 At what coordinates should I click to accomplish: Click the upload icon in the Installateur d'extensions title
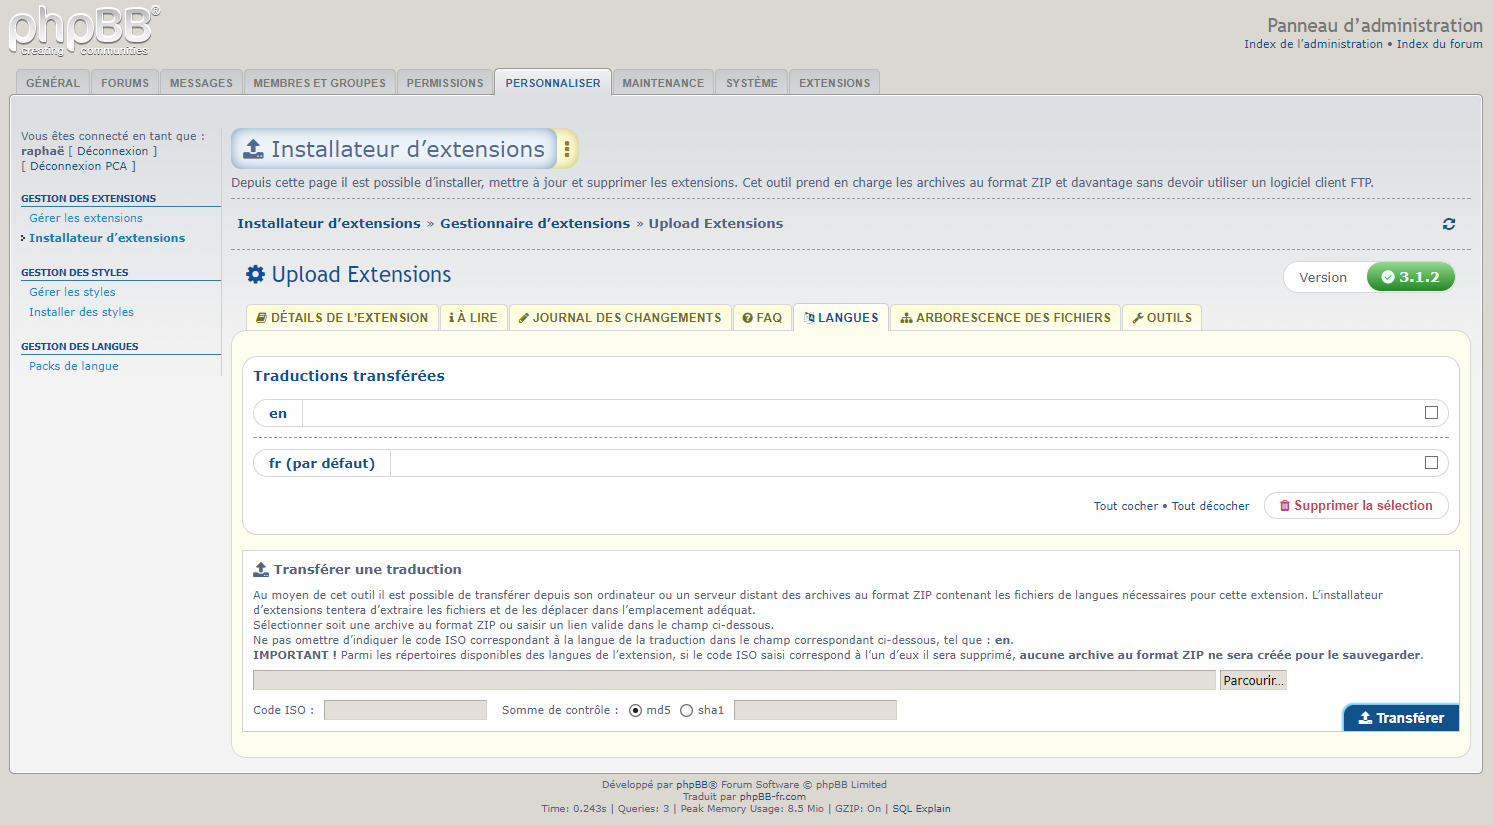tap(254, 149)
